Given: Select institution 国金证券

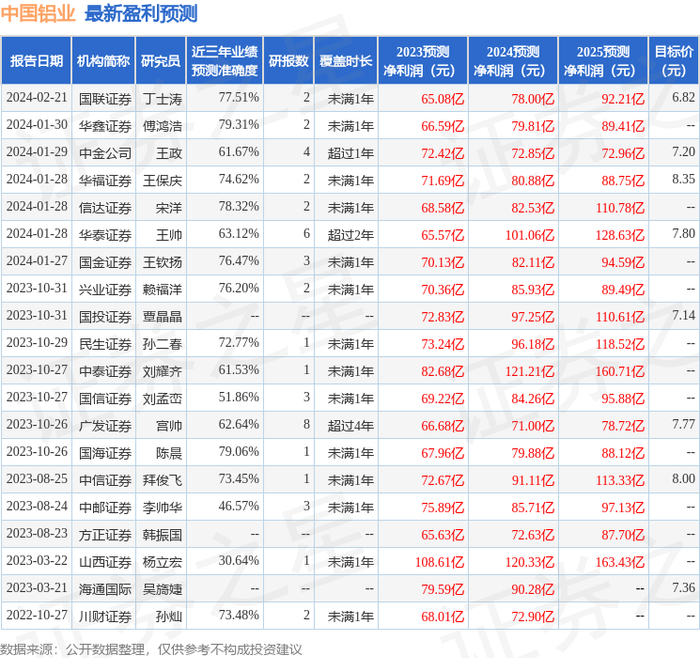Looking at the screenshot, I should (x=105, y=262).
